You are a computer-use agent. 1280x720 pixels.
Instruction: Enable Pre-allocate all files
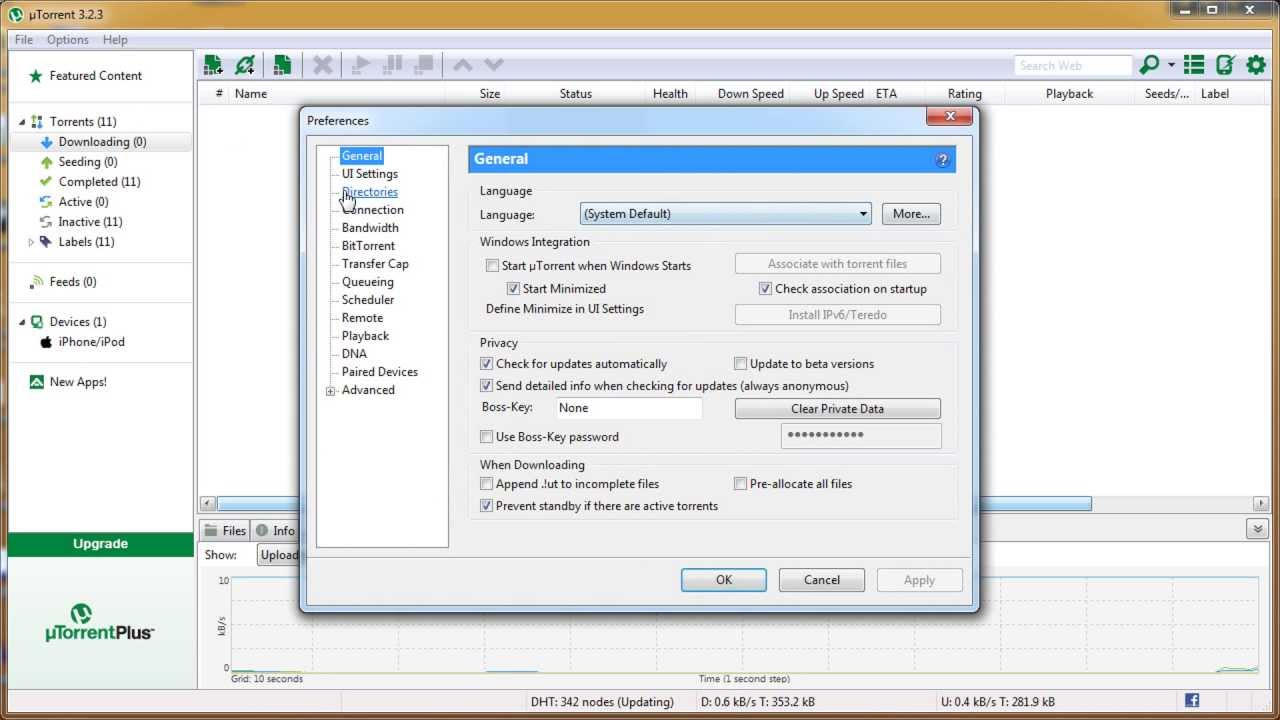tap(741, 484)
